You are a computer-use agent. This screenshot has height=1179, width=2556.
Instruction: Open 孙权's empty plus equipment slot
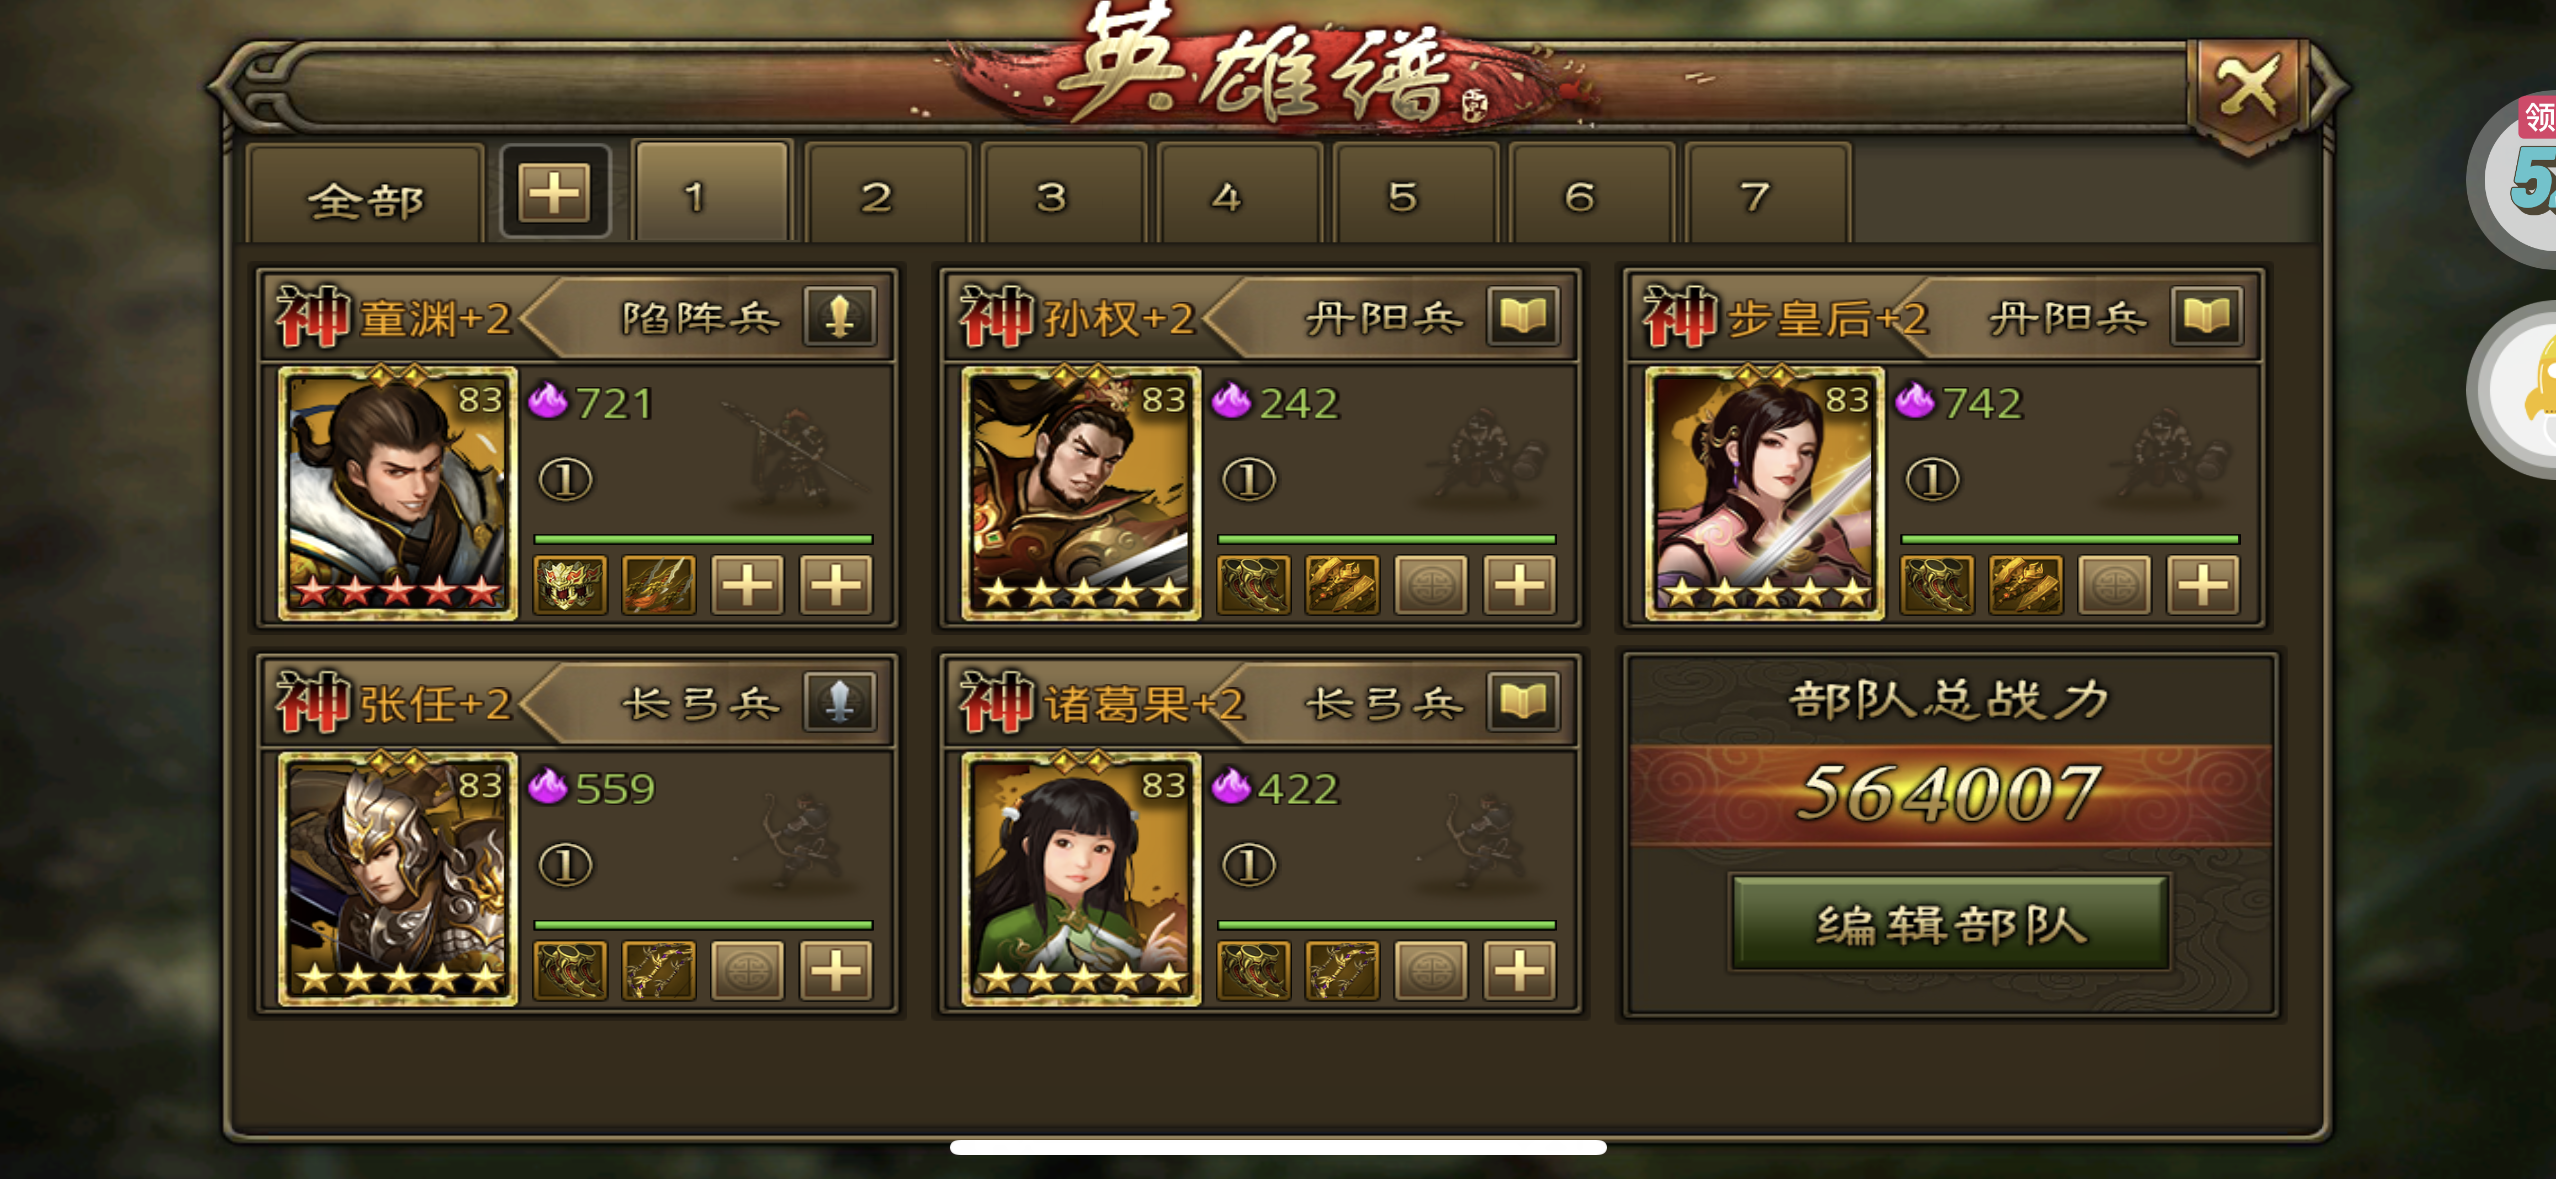tap(1519, 584)
